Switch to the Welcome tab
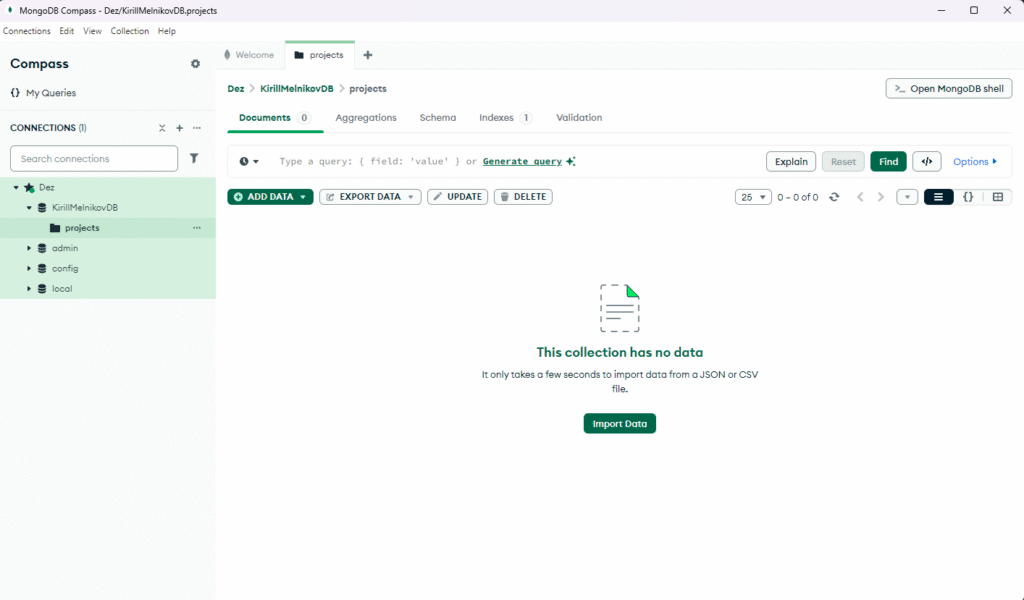Screen dimensions: 1024x600 coord(249,55)
